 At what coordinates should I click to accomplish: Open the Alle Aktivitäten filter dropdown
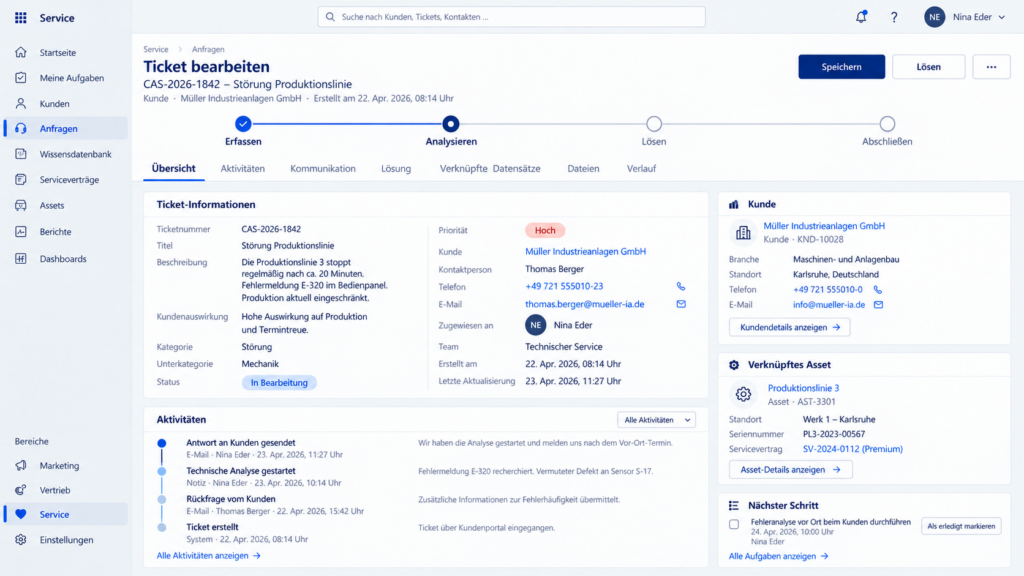point(656,420)
